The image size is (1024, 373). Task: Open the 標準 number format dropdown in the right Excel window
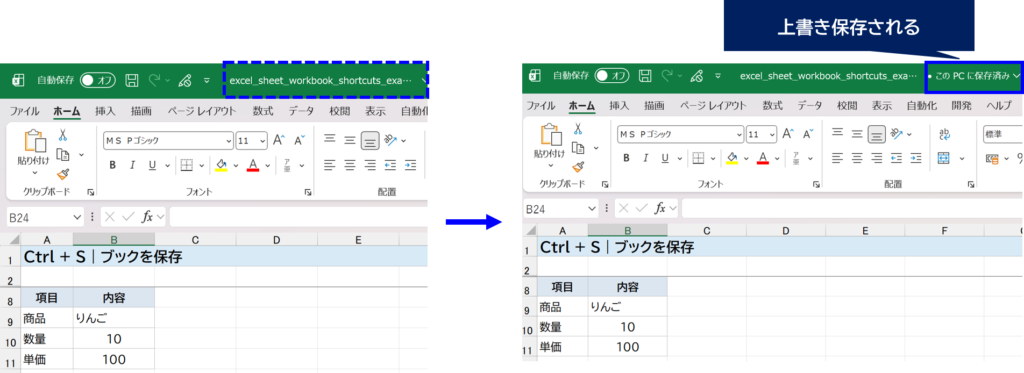click(1002, 134)
